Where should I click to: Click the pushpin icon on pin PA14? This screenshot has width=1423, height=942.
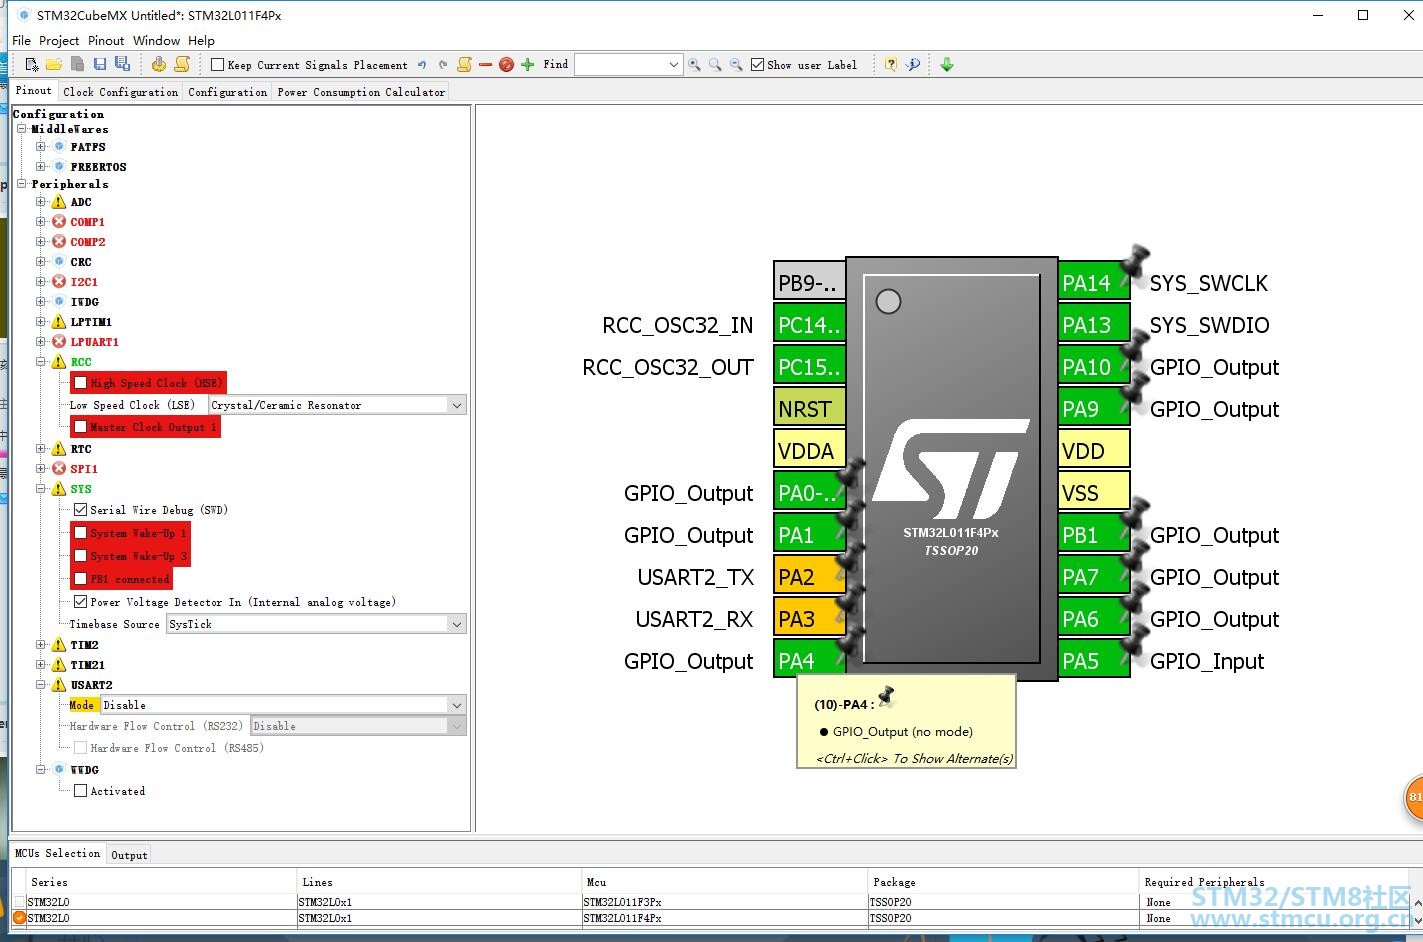(1134, 263)
